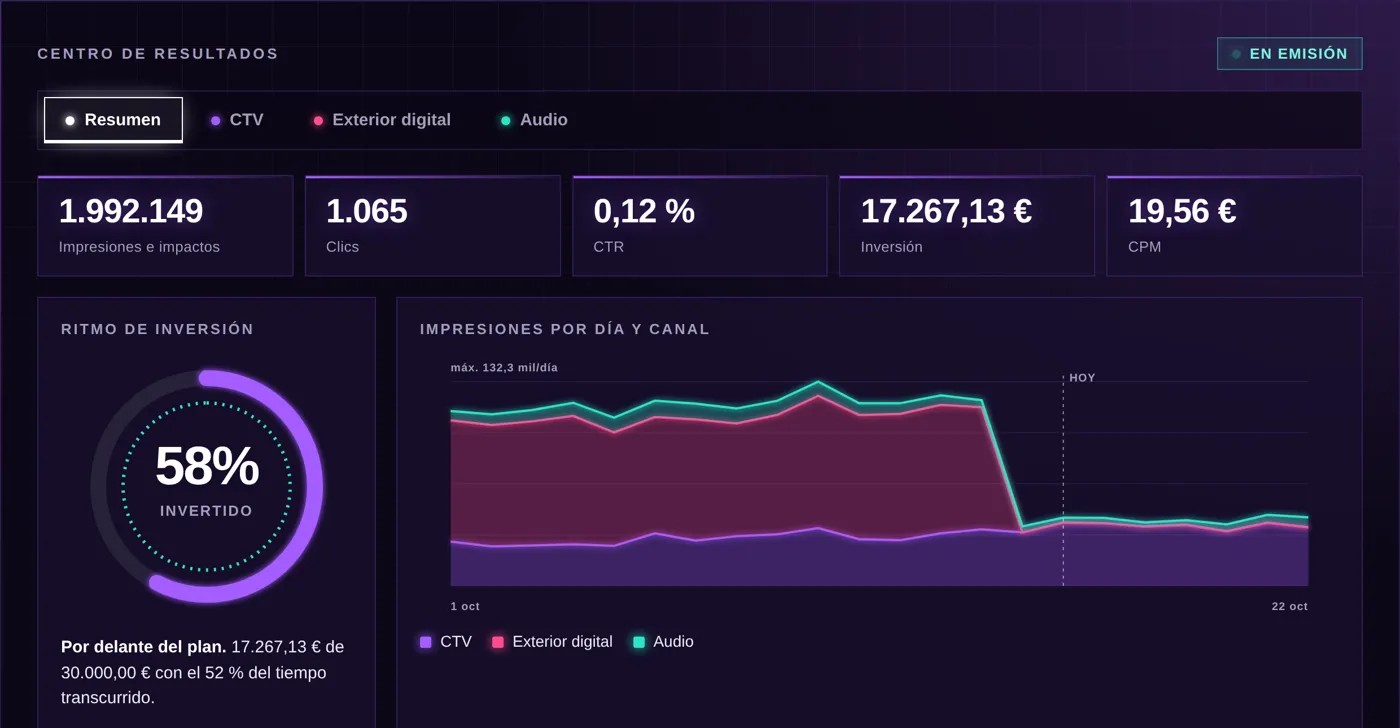The height and width of the screenshot is (728, 1400).
Task: Toggle the CTV series in the chart legend
Action: [x=446, y=642]
